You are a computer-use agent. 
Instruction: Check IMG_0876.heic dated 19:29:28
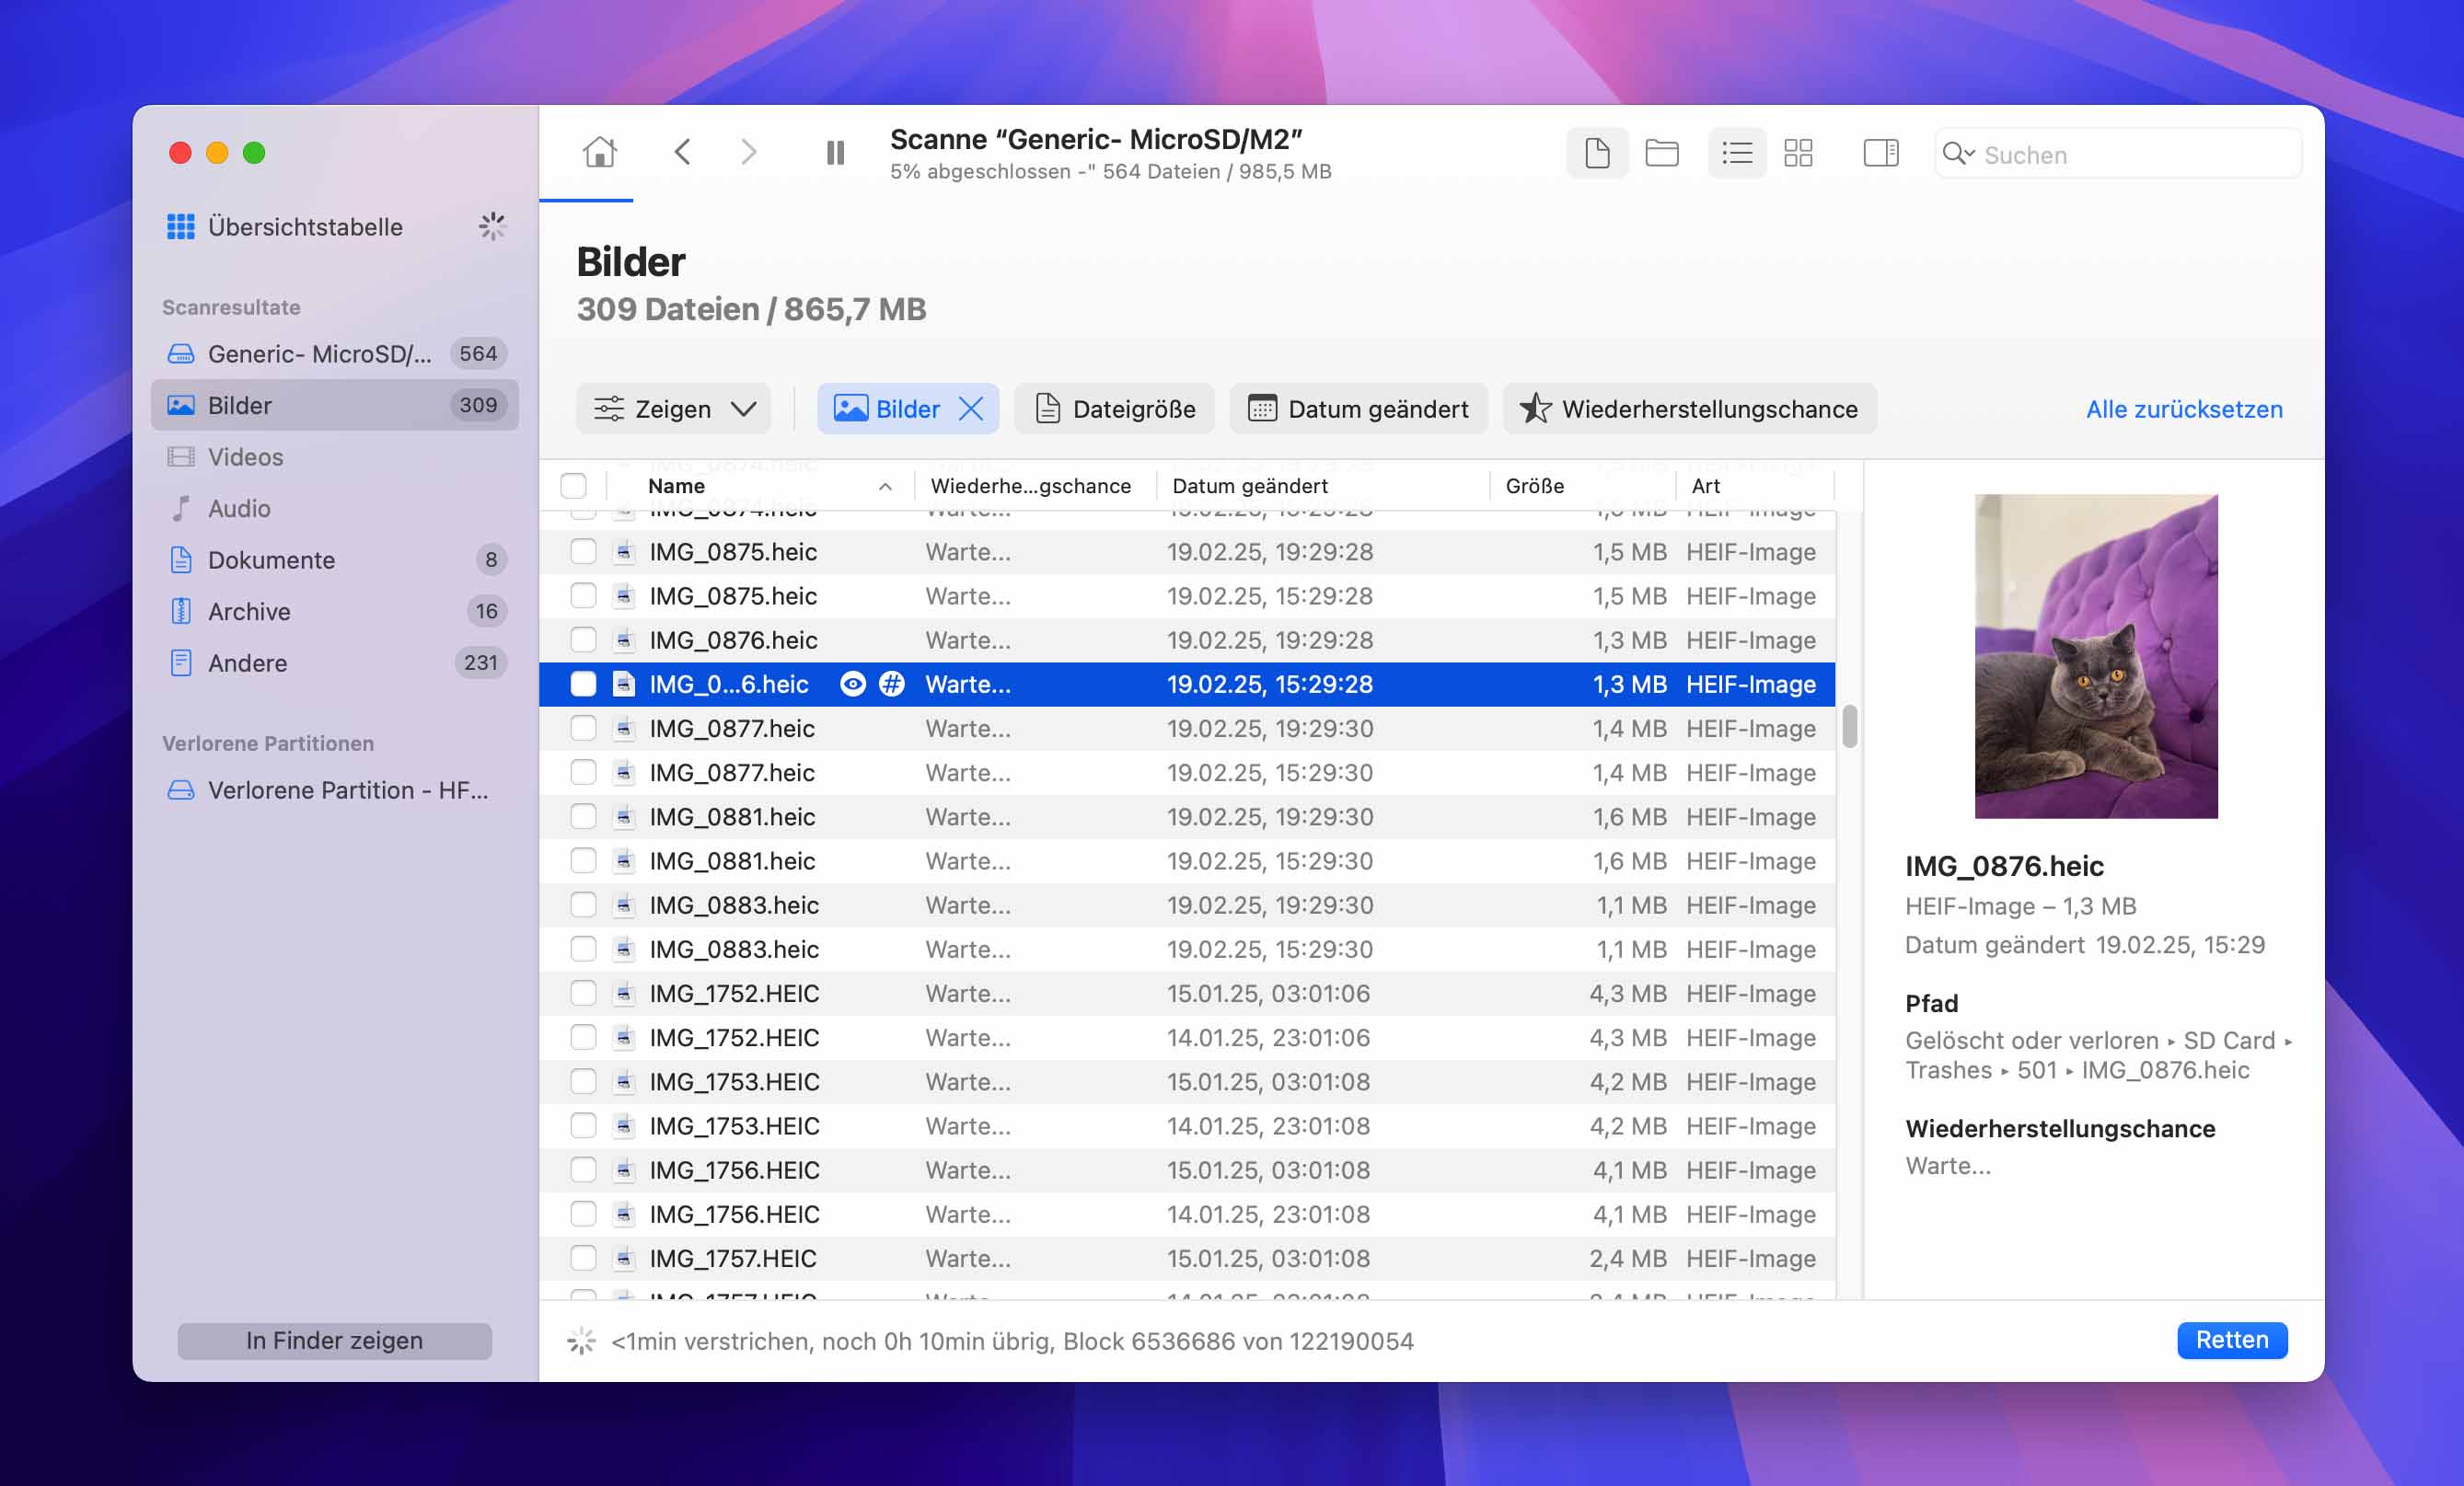(x=583, y=639)
